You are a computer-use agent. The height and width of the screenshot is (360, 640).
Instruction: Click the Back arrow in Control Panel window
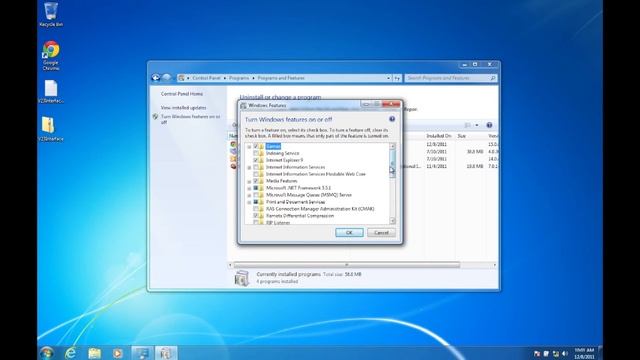(156, 78)
